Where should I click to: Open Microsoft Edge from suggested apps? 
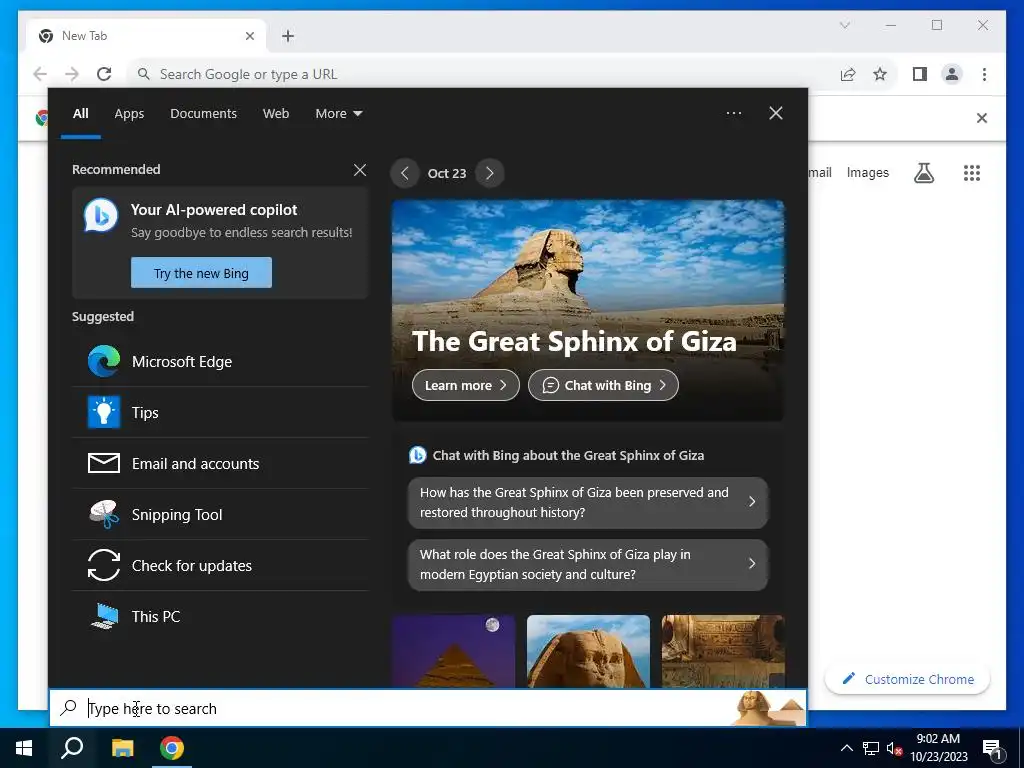[220, 361]
